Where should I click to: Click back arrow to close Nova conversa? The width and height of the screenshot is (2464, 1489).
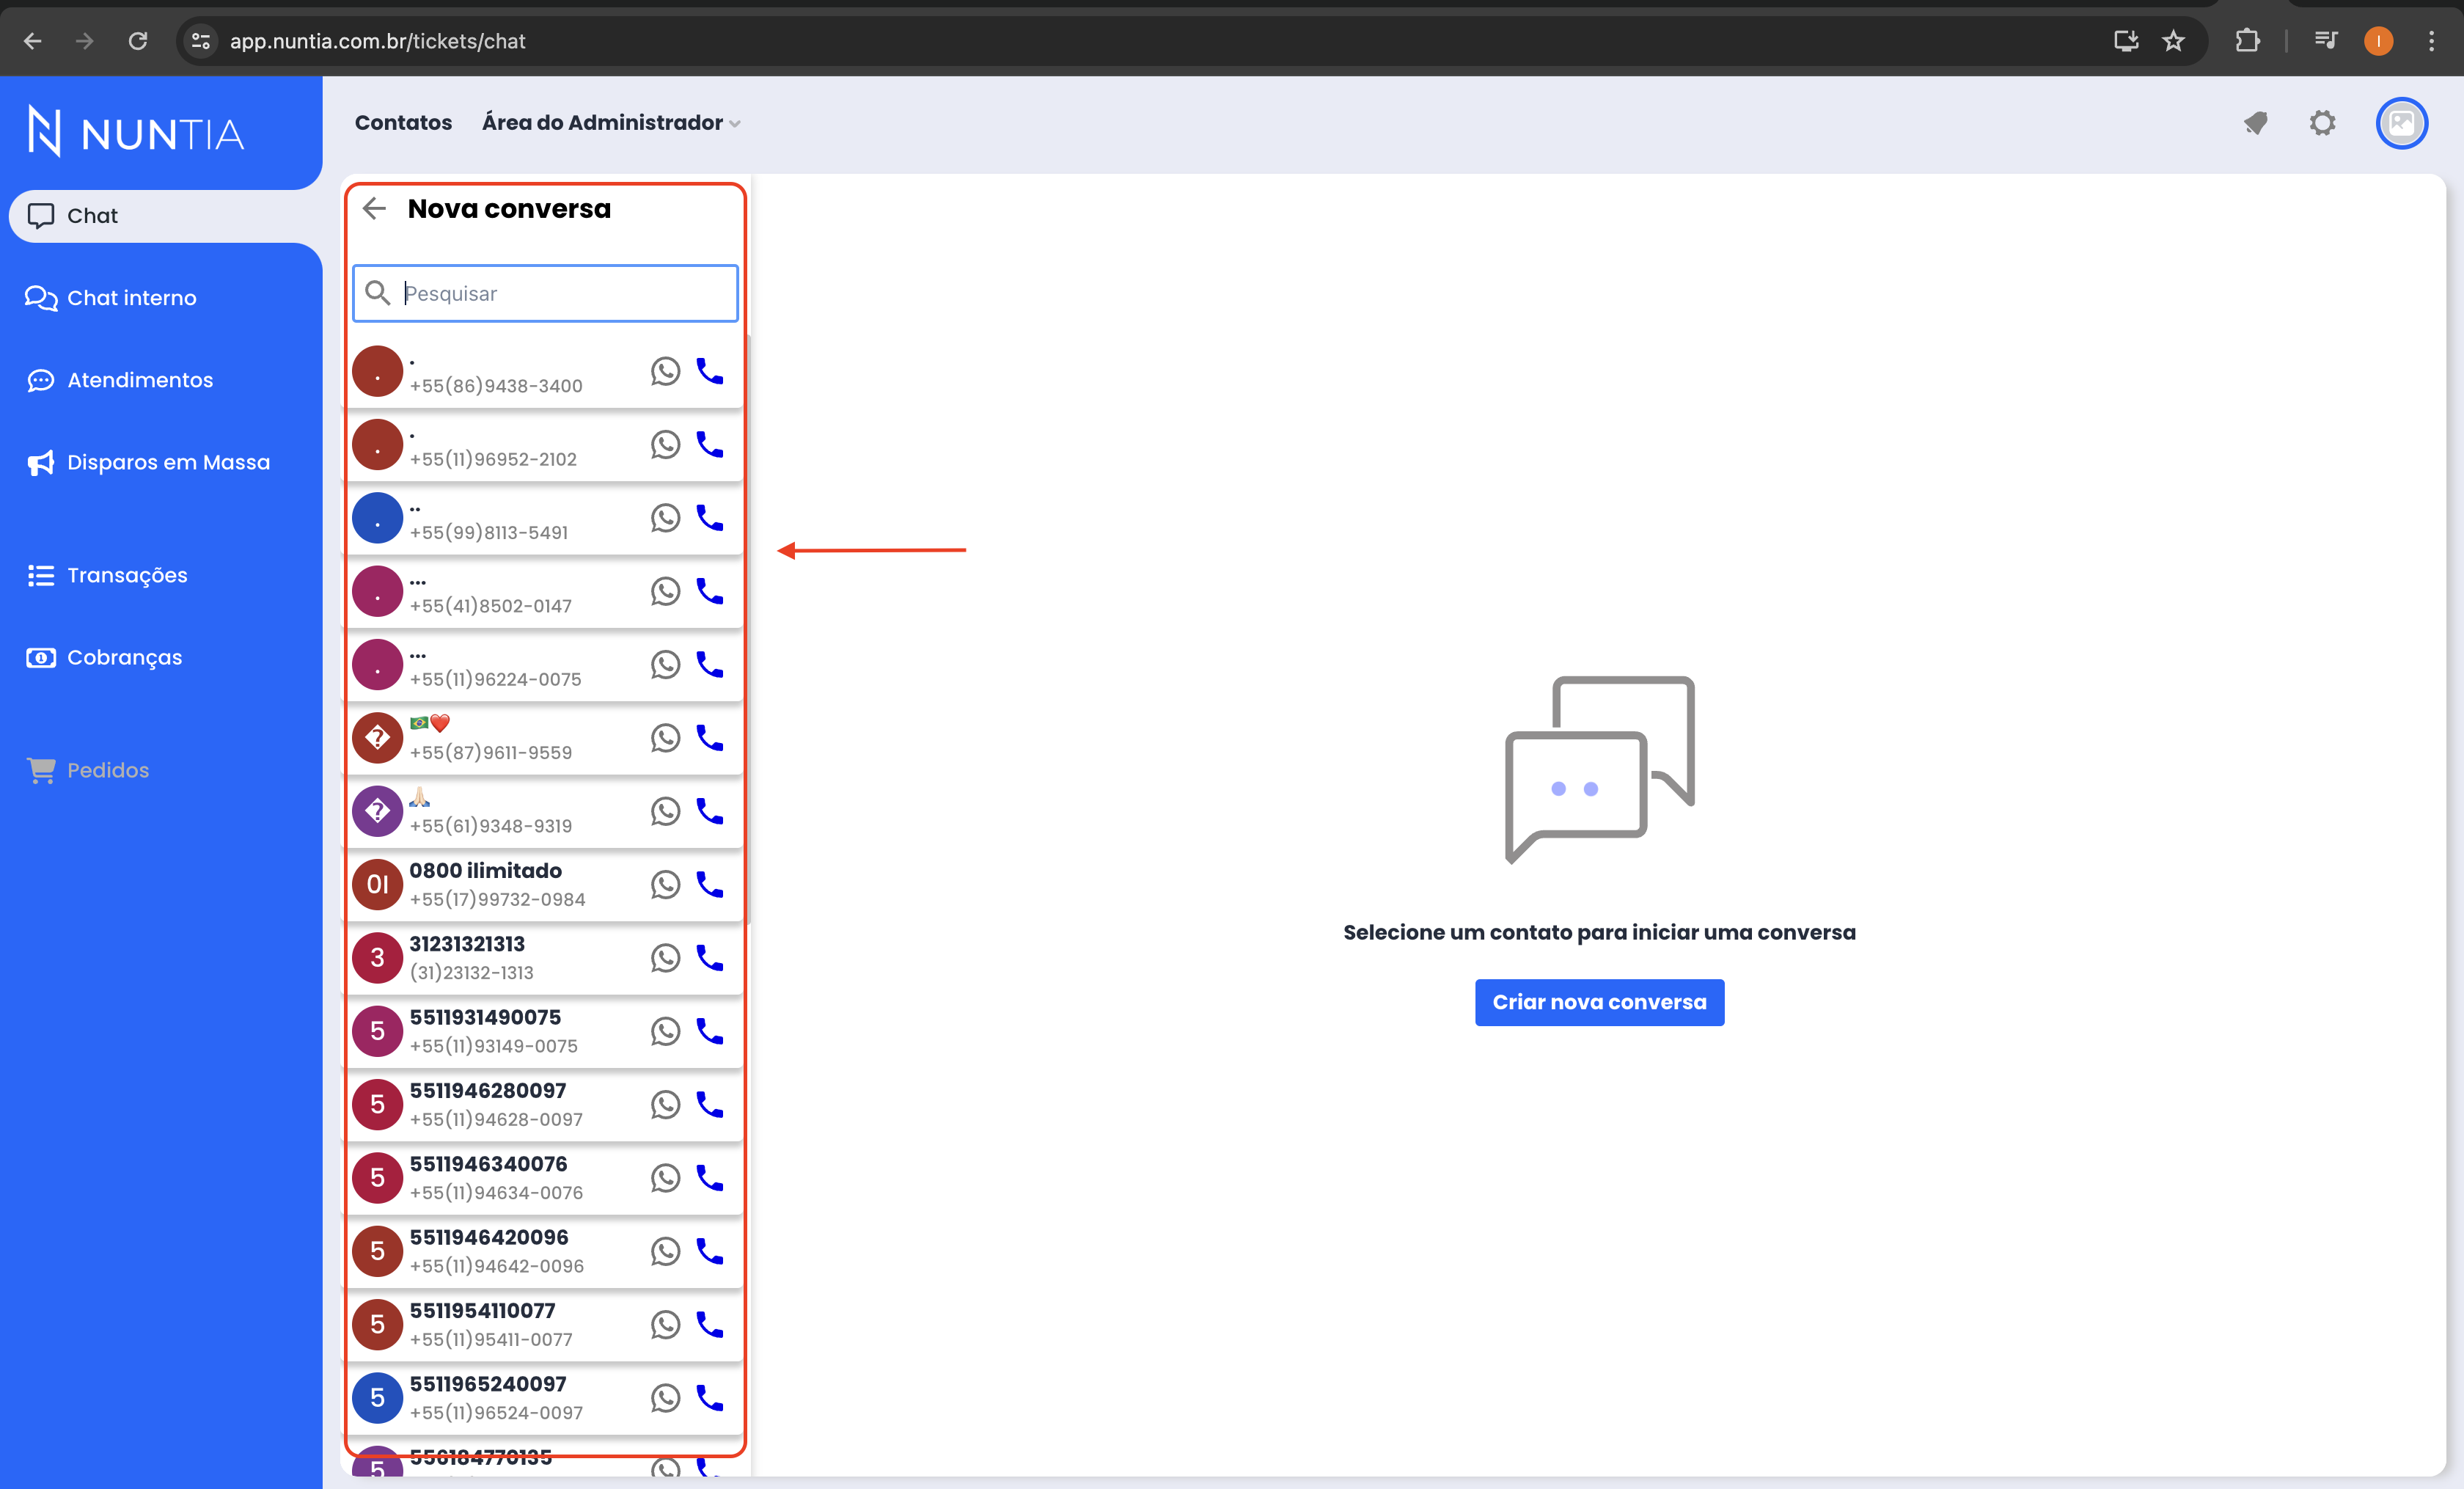[x=373, y=208]
